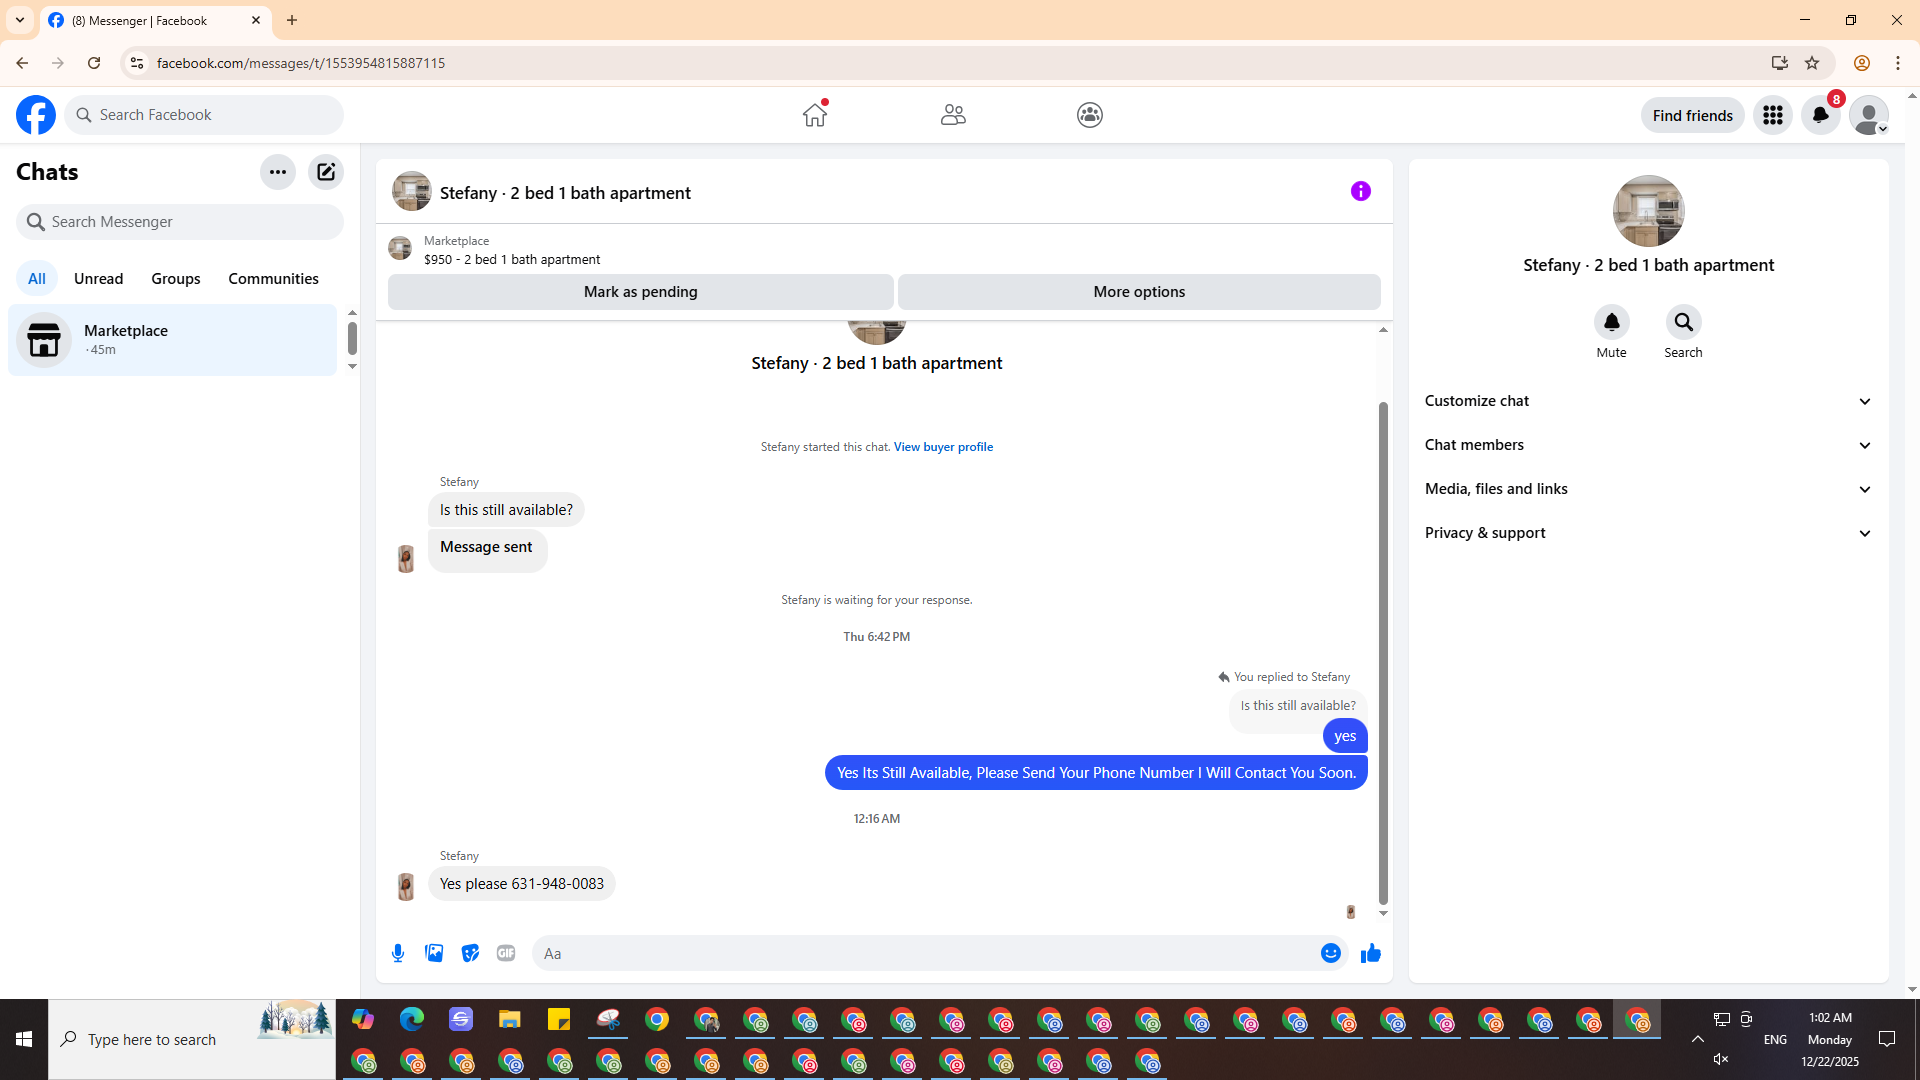The width and height of the screenshot is (1920, 1080).
Task: Go to the Facebook Home feed icon
Action: (815, 115)
